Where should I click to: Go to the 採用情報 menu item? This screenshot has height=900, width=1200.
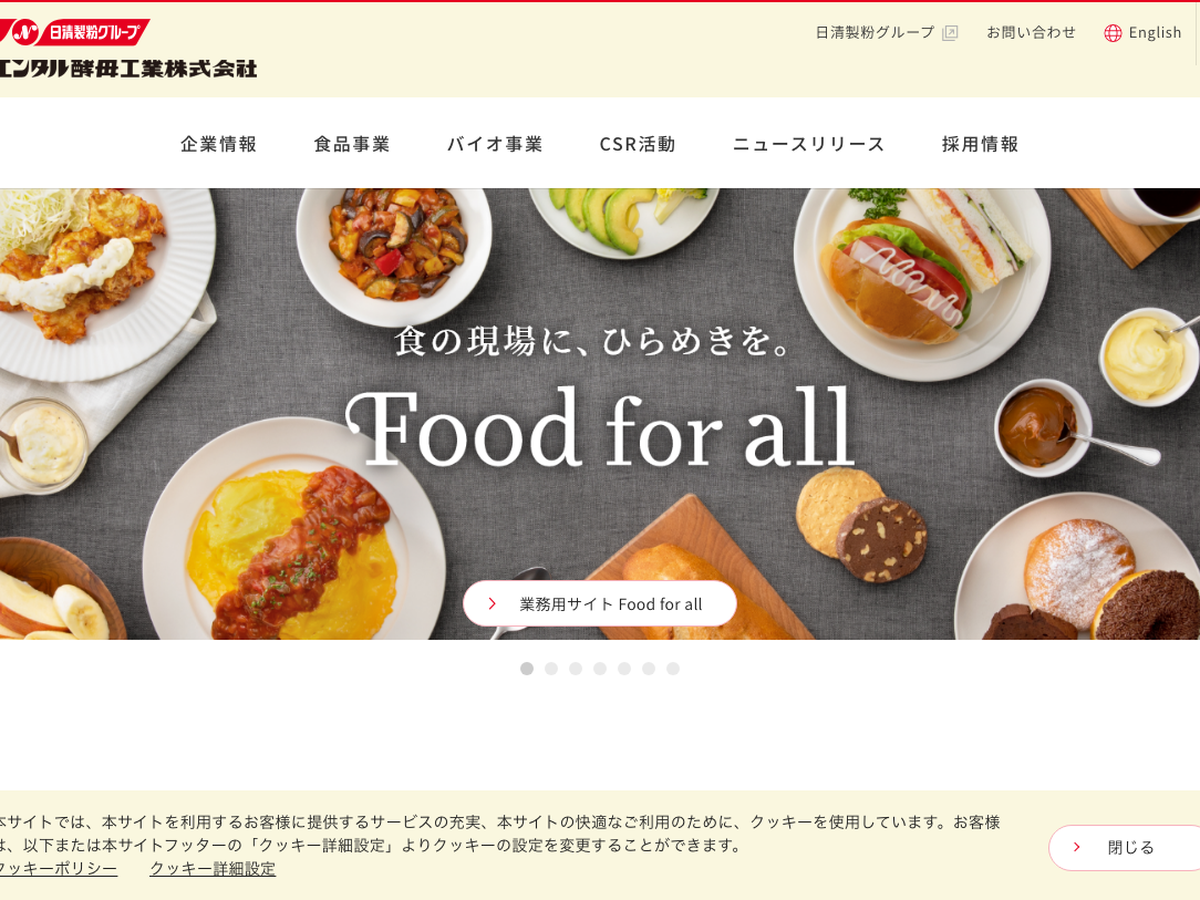point(980,143)
